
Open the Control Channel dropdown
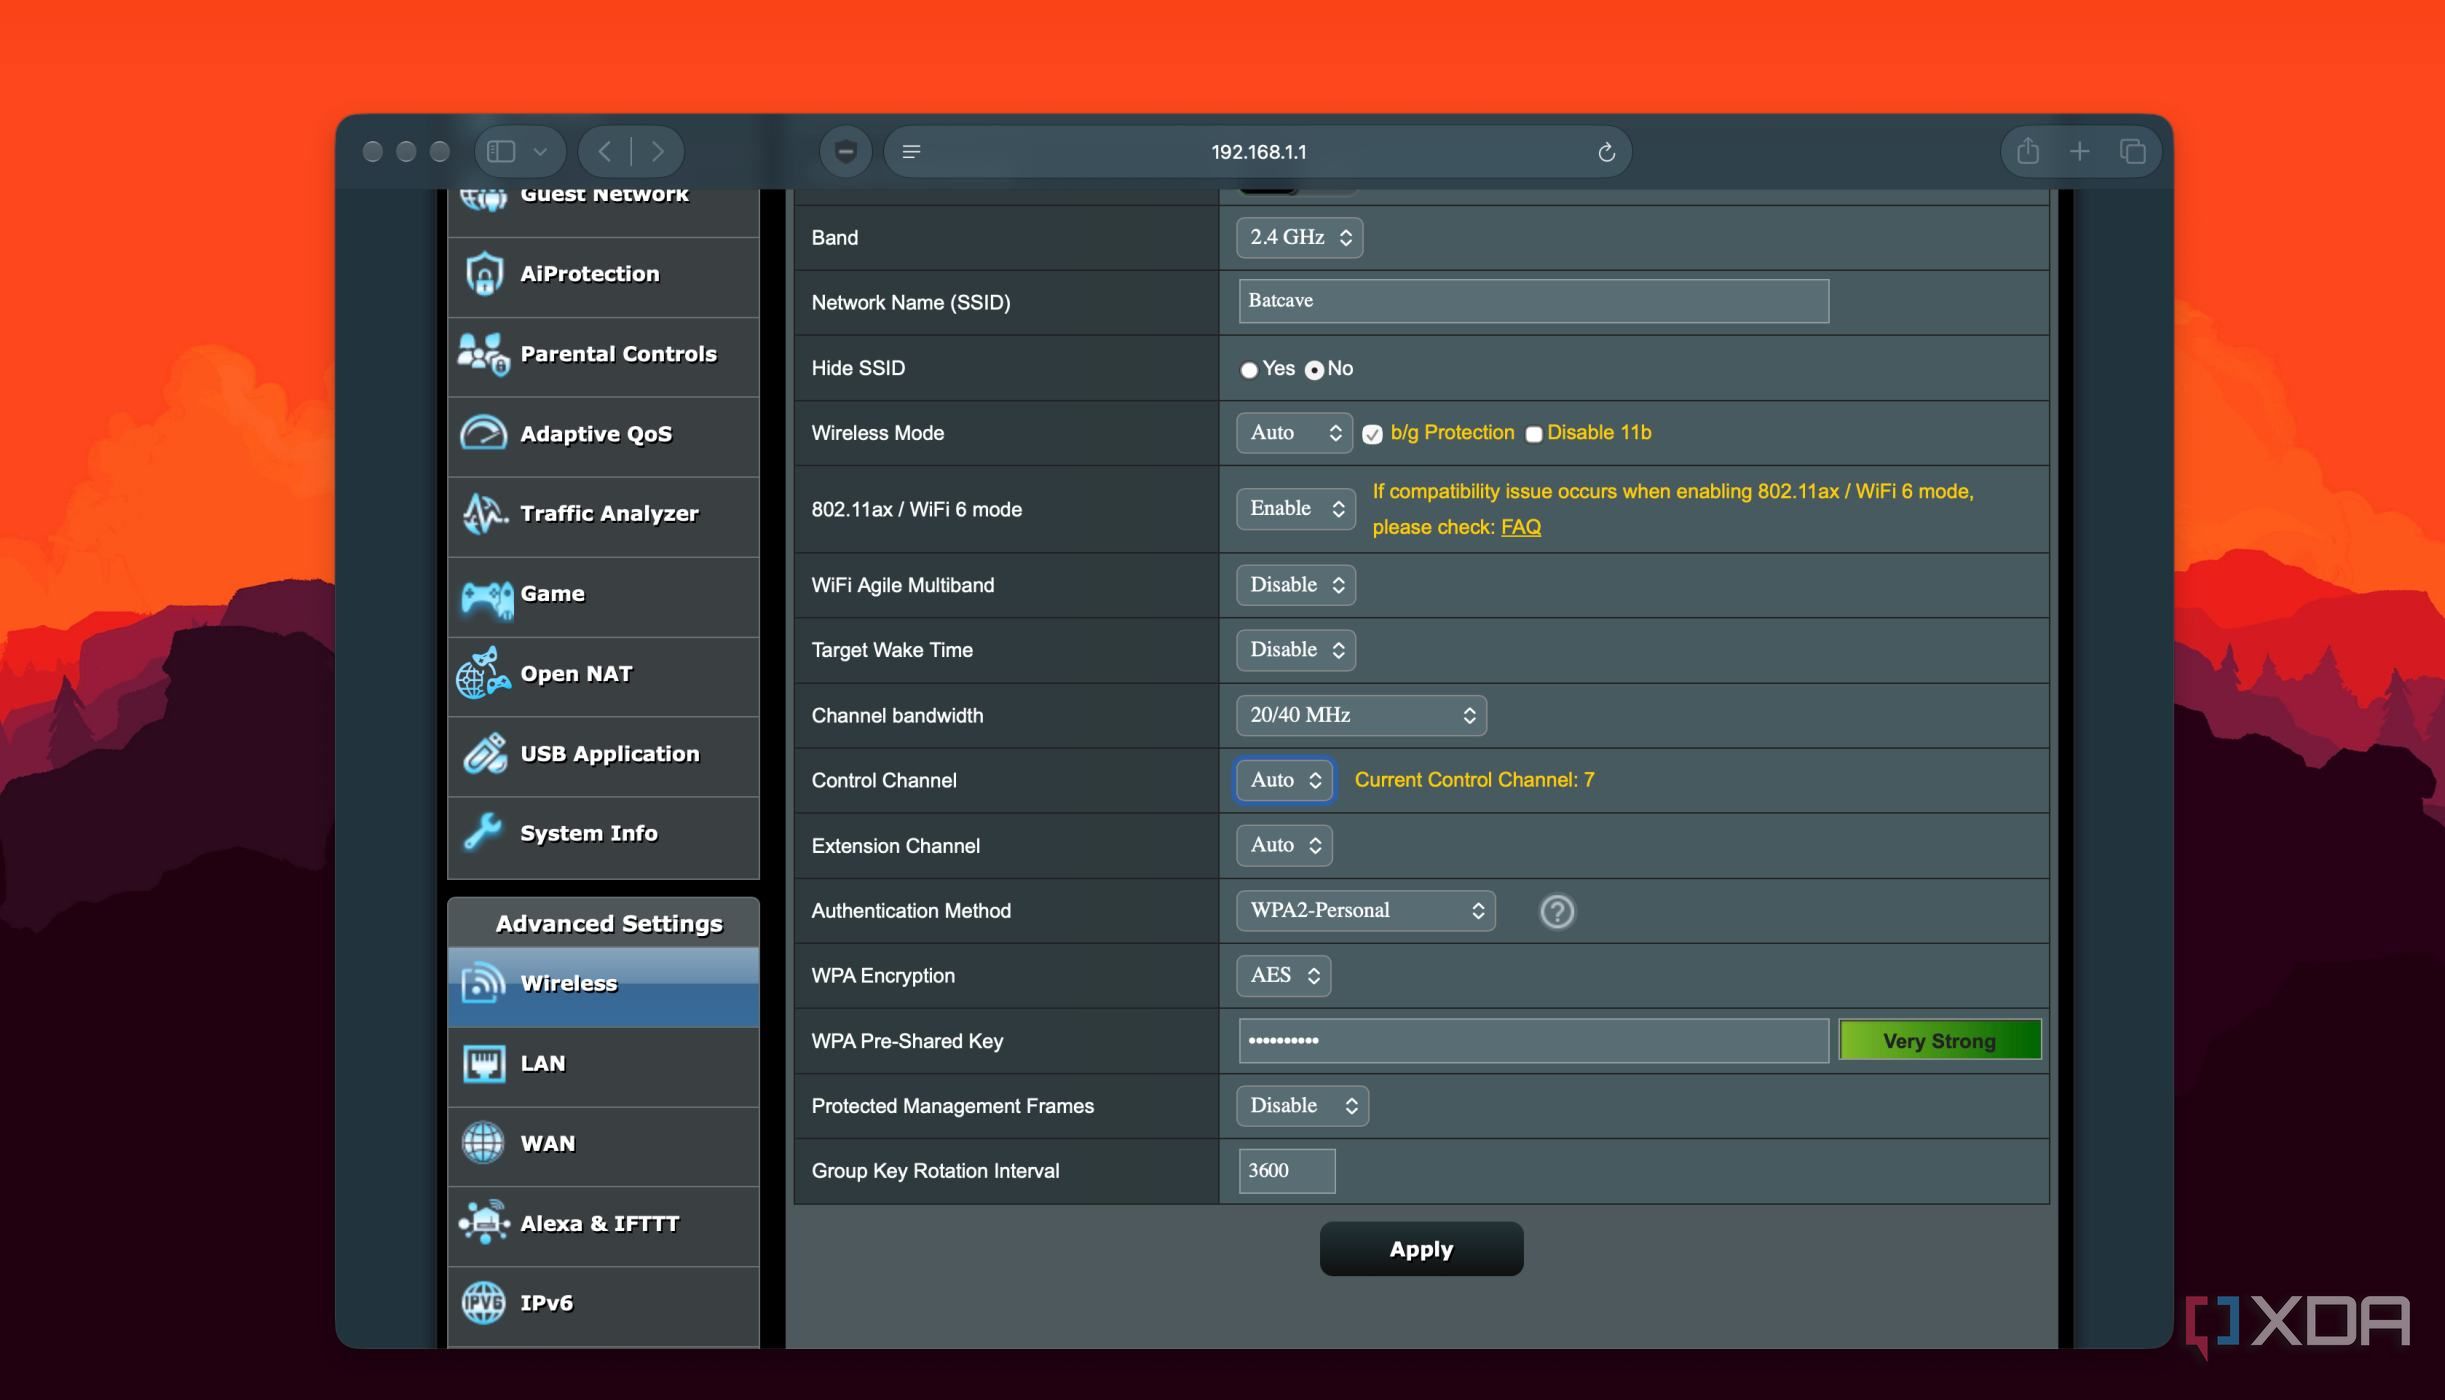pyautogui.click(x=1284, y=780)
